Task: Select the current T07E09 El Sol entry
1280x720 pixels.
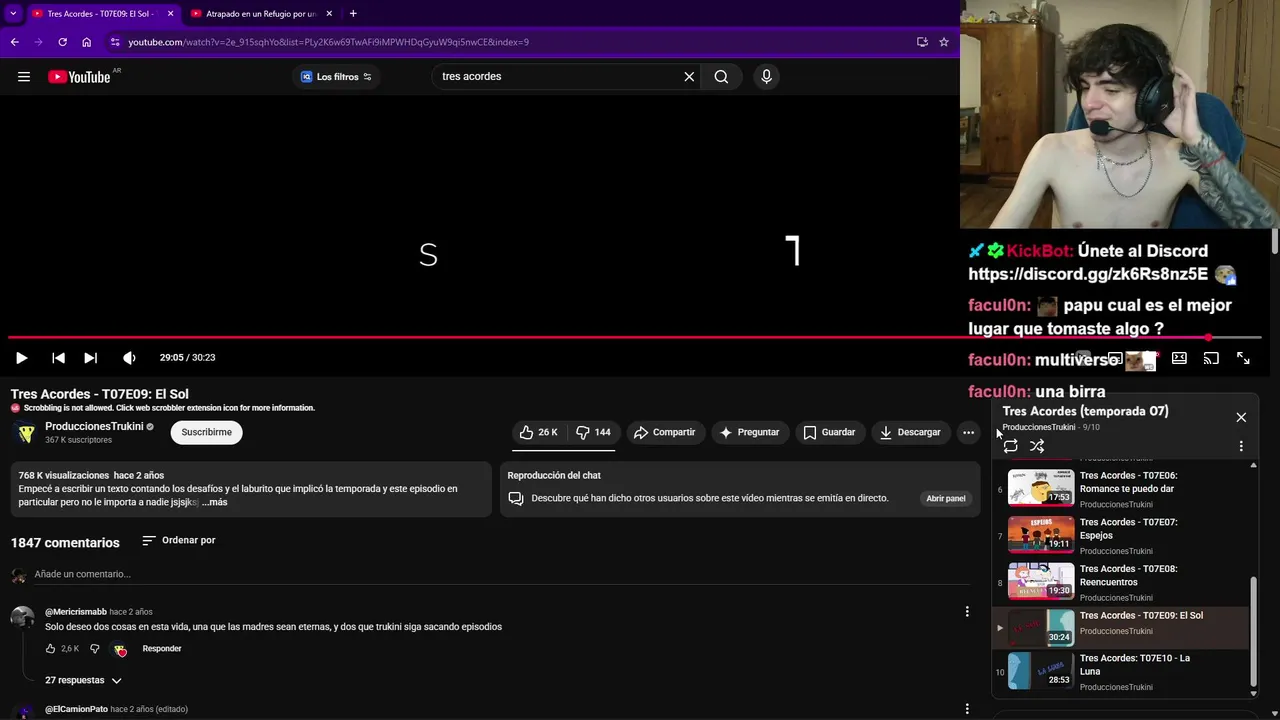Action: 1120,628
